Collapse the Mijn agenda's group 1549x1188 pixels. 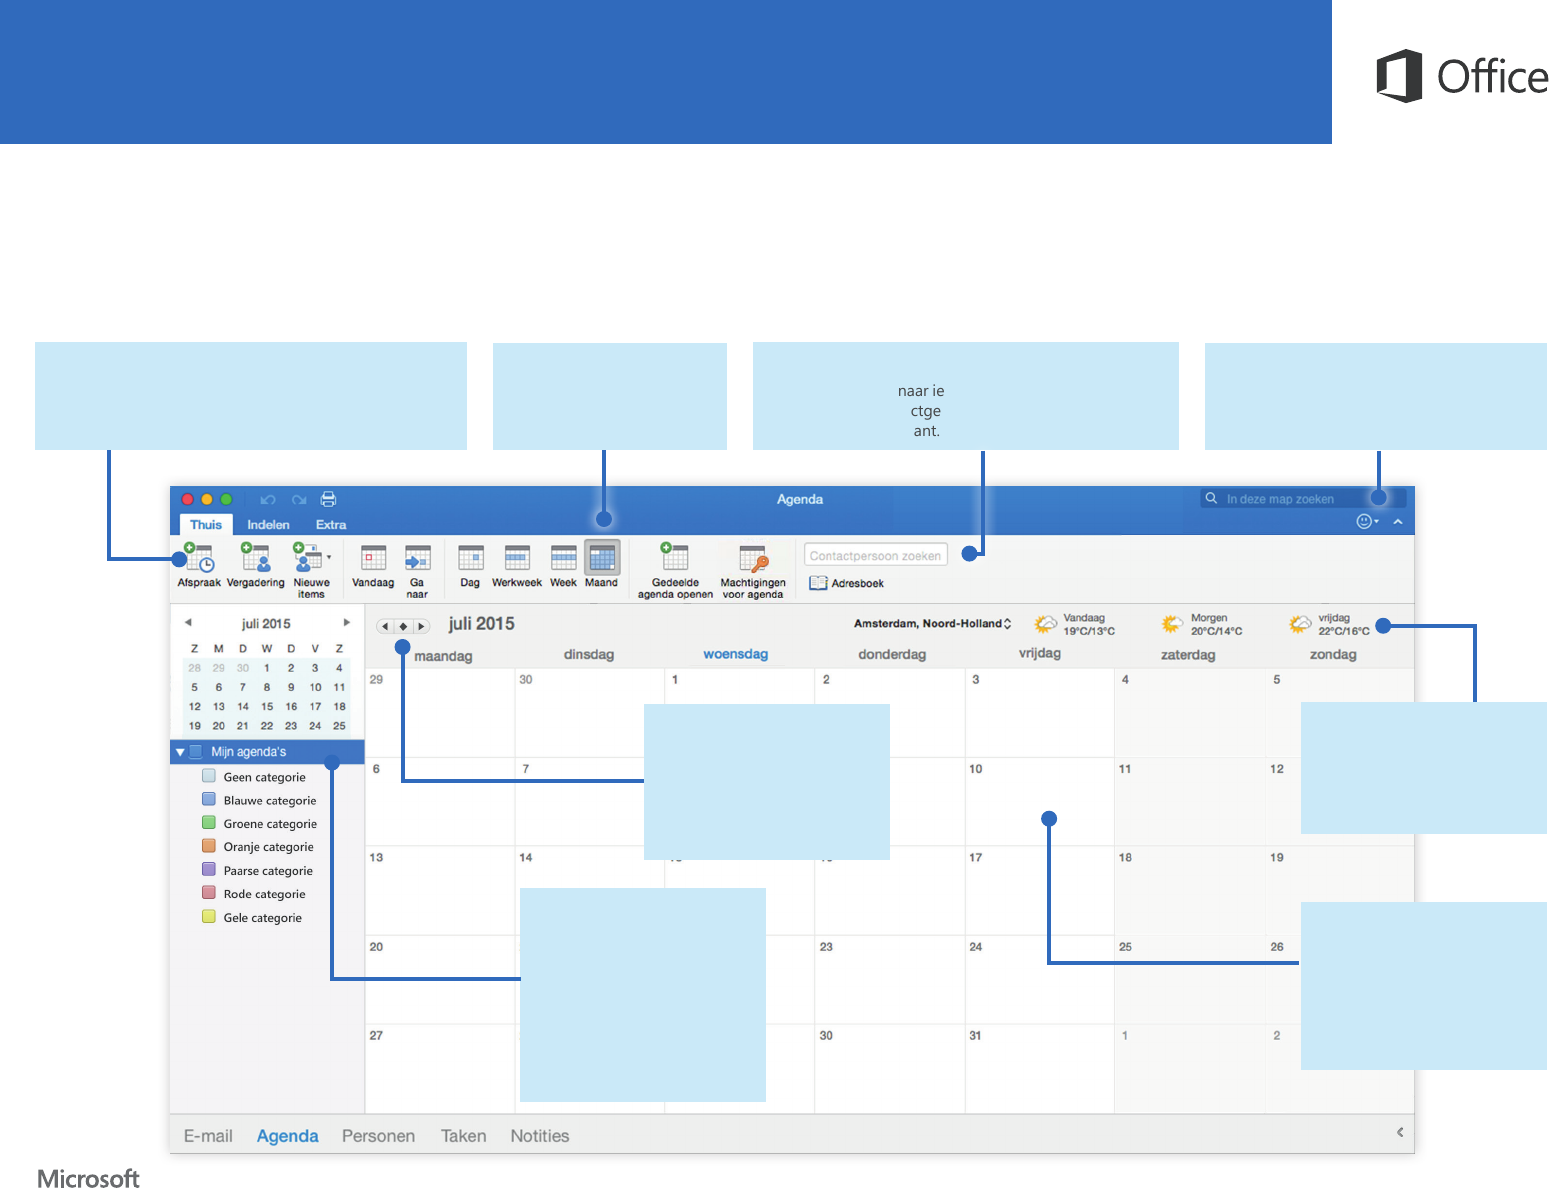click(180, 752)
